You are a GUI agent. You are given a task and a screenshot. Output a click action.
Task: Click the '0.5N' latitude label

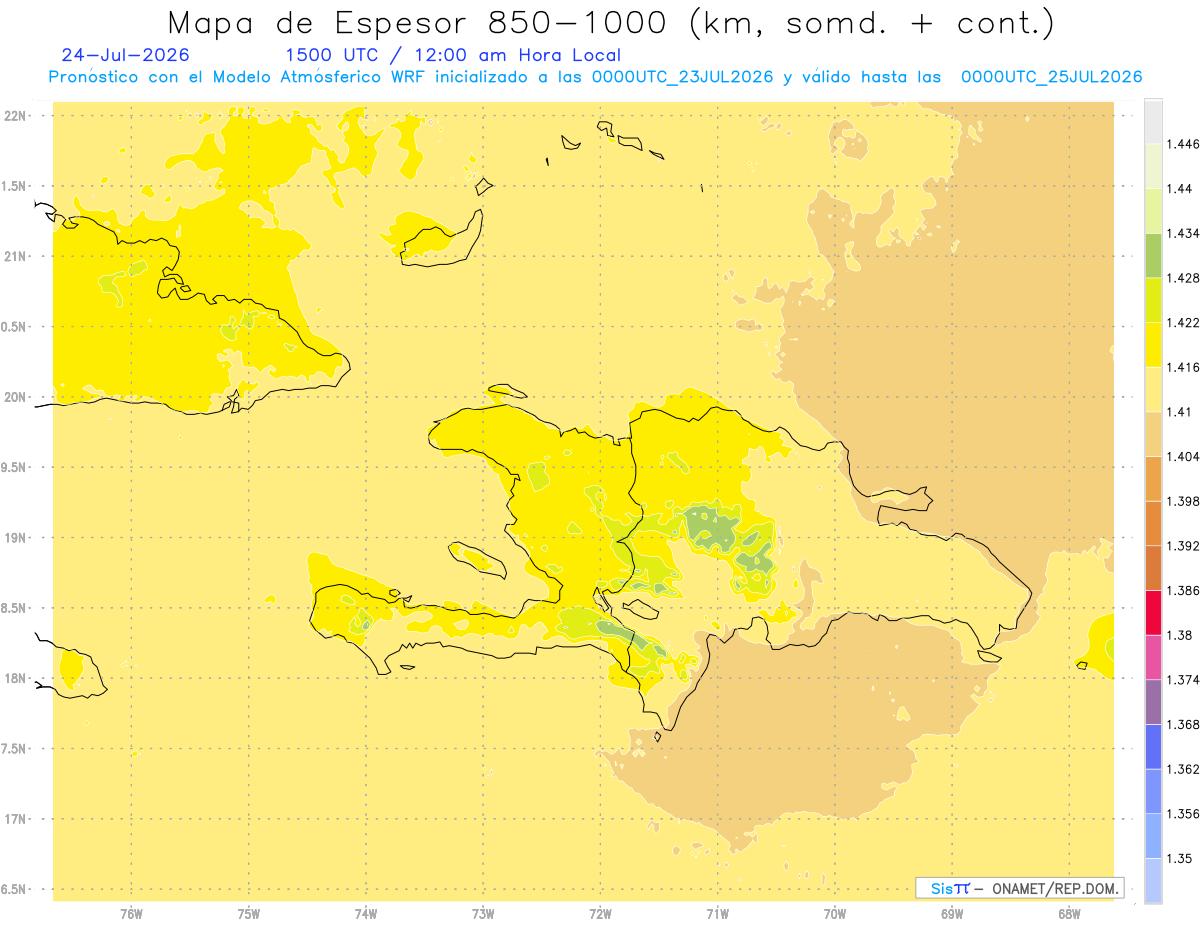click(x=15, y=327)
